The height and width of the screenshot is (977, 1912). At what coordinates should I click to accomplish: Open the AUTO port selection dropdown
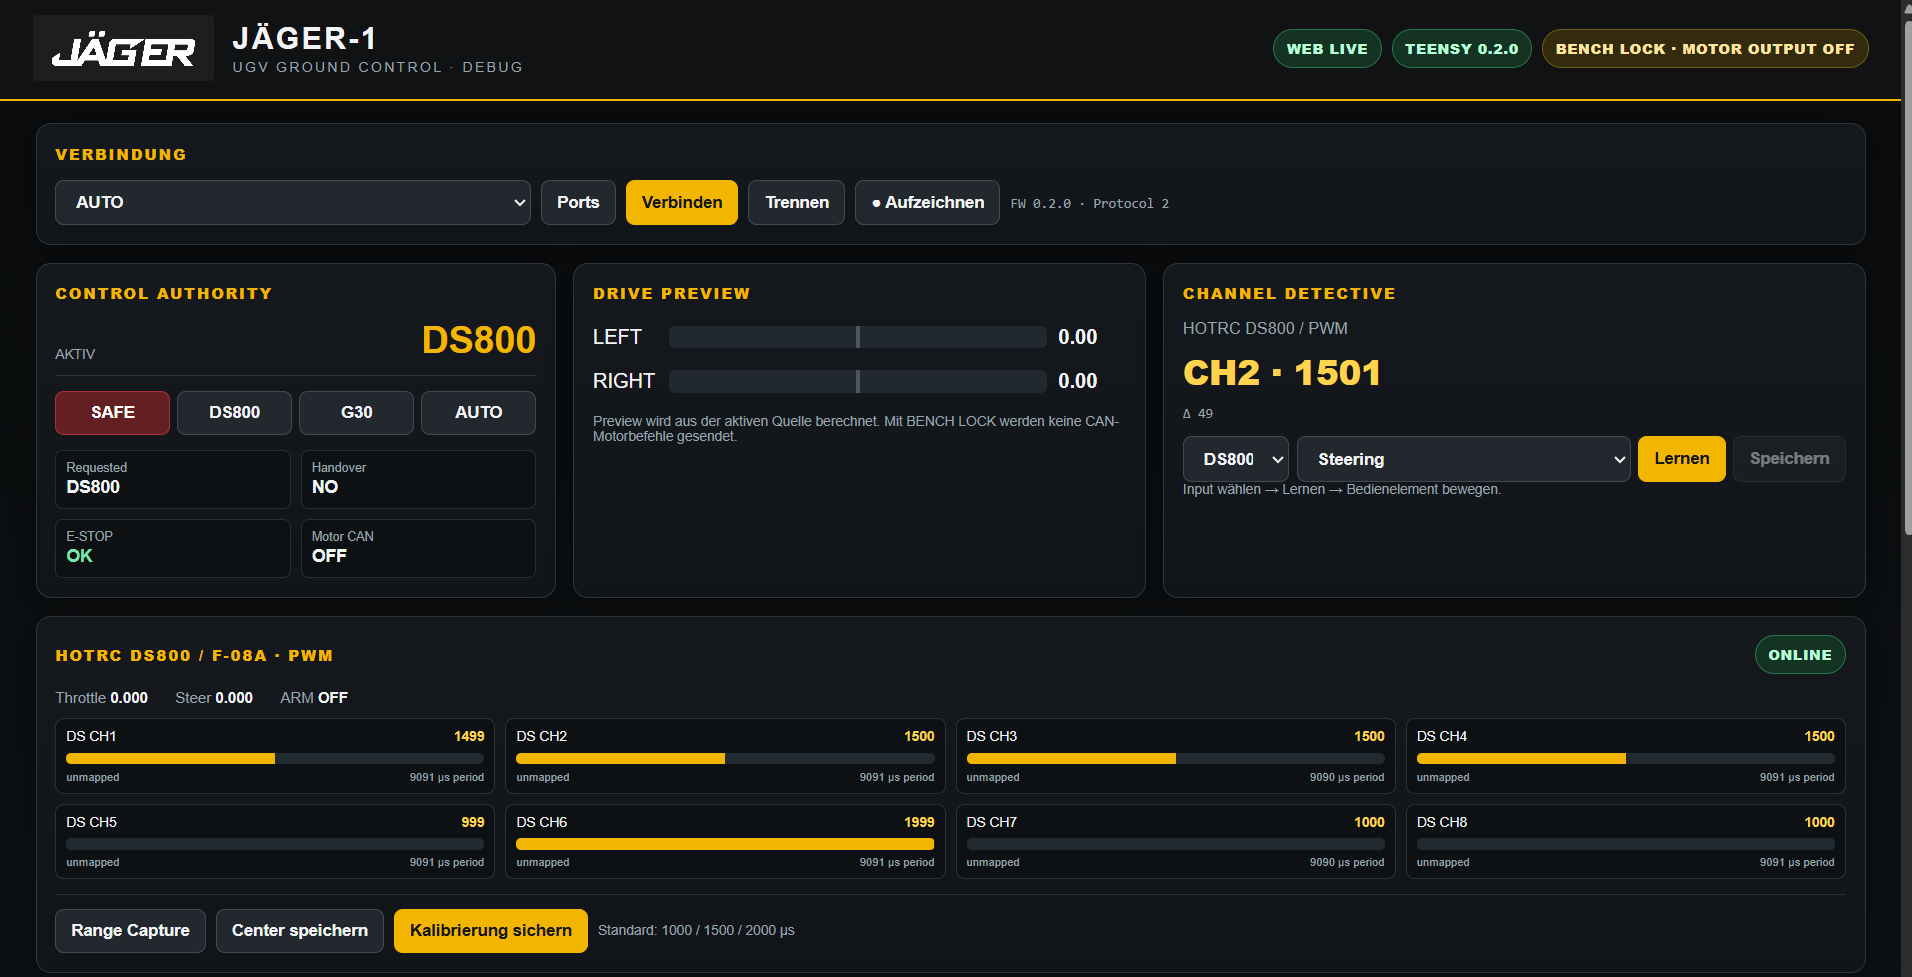tap(293, 202)
